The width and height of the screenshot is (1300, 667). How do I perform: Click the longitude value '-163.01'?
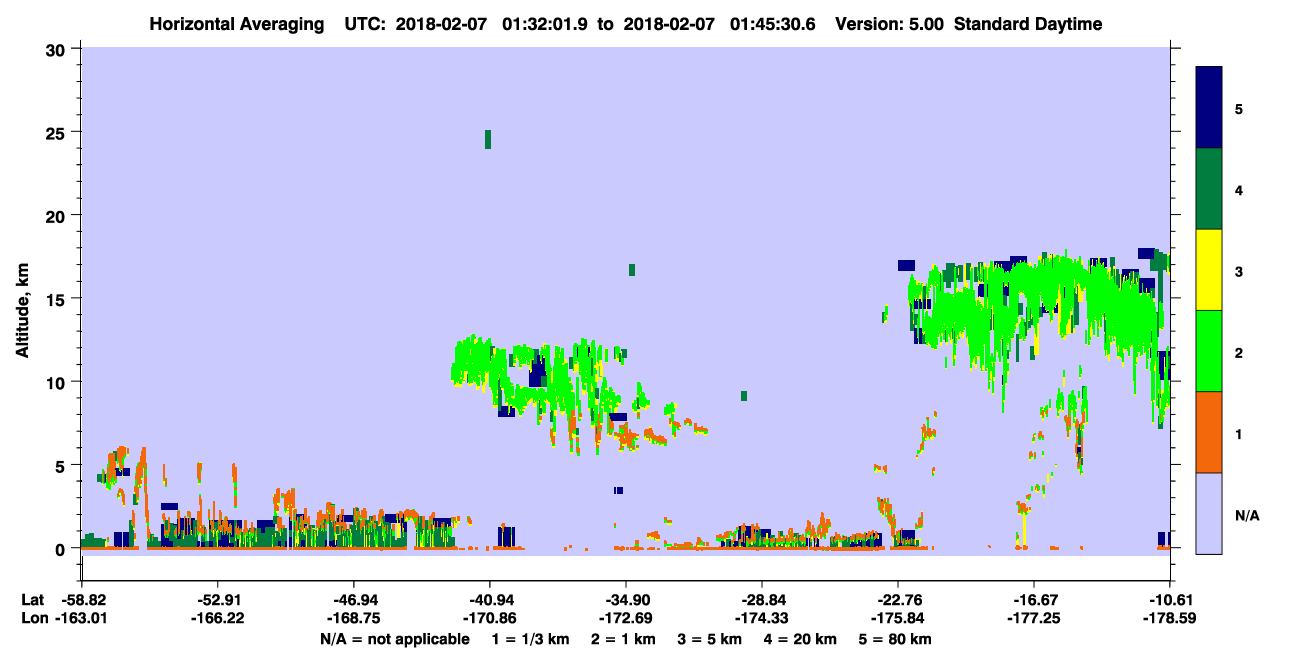tap(81, 618)
